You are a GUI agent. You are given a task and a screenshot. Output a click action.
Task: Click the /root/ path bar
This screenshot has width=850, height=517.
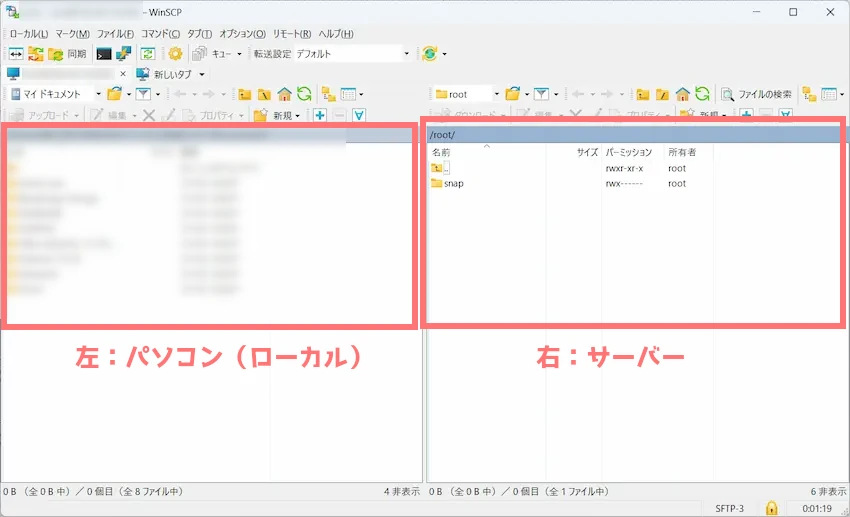634,134
